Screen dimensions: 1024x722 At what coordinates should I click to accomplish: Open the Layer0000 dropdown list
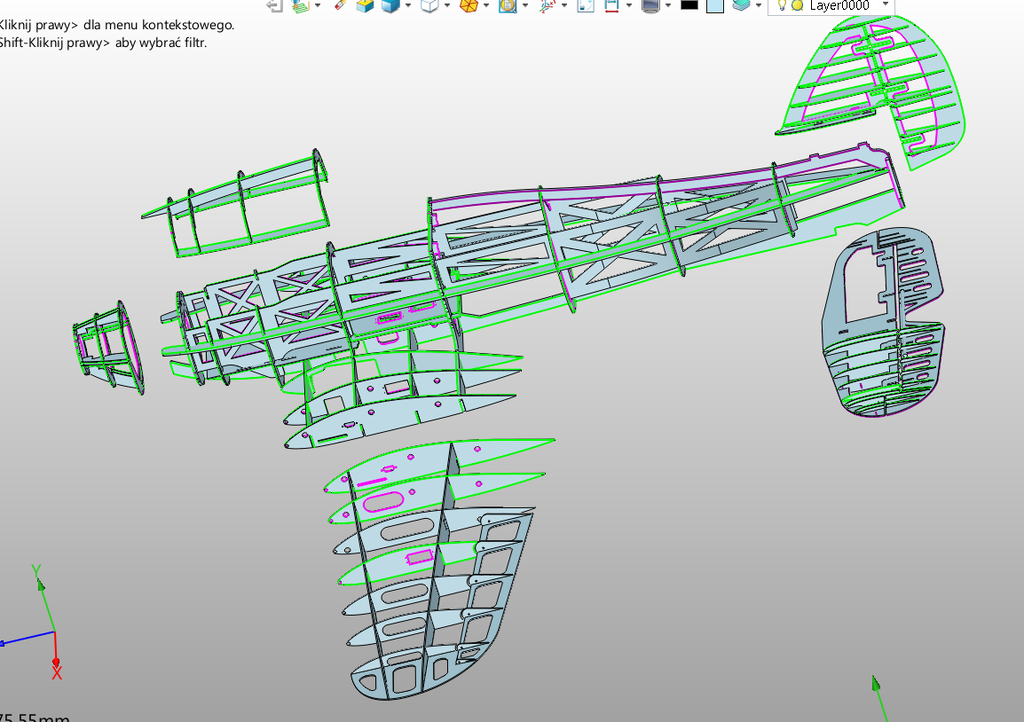click(884, 6)
